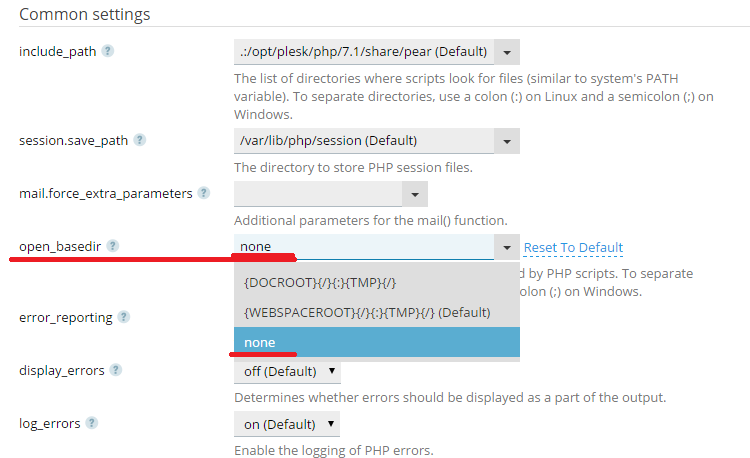This screenshot has height=458, width=750.
Task: Pick the highlighted none option
Action: [376, 342]
